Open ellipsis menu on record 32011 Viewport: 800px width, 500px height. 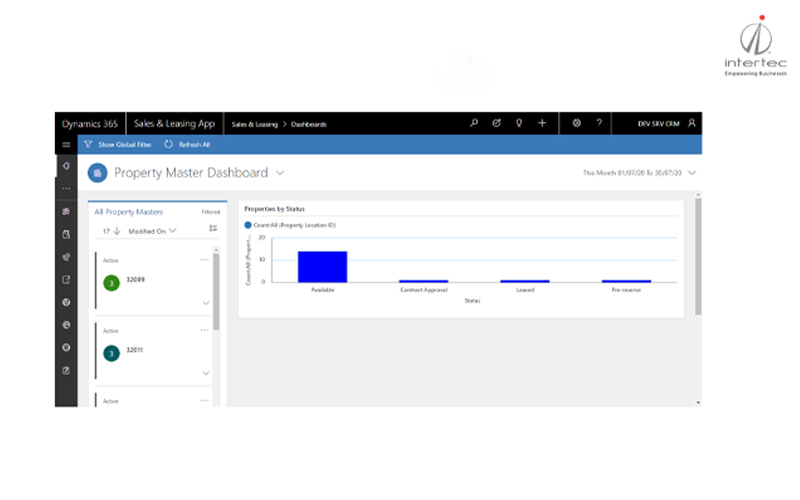click(205, 330)
